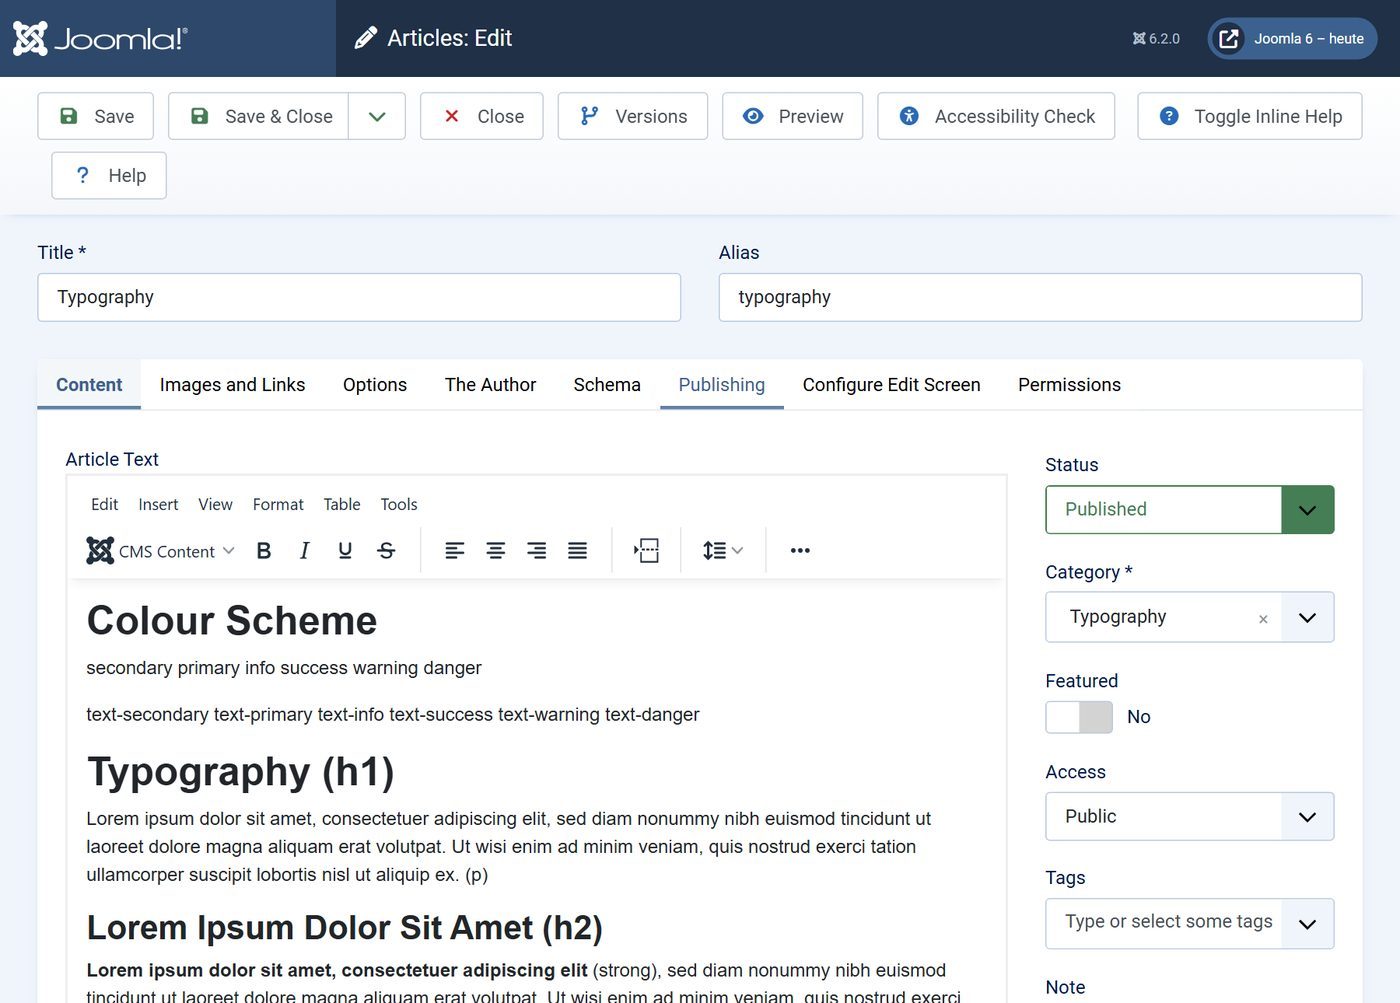Image resolution: width=1400 pixels, height=1003 pixels.
Task: Open the Options tab
Action: (375, 385)
